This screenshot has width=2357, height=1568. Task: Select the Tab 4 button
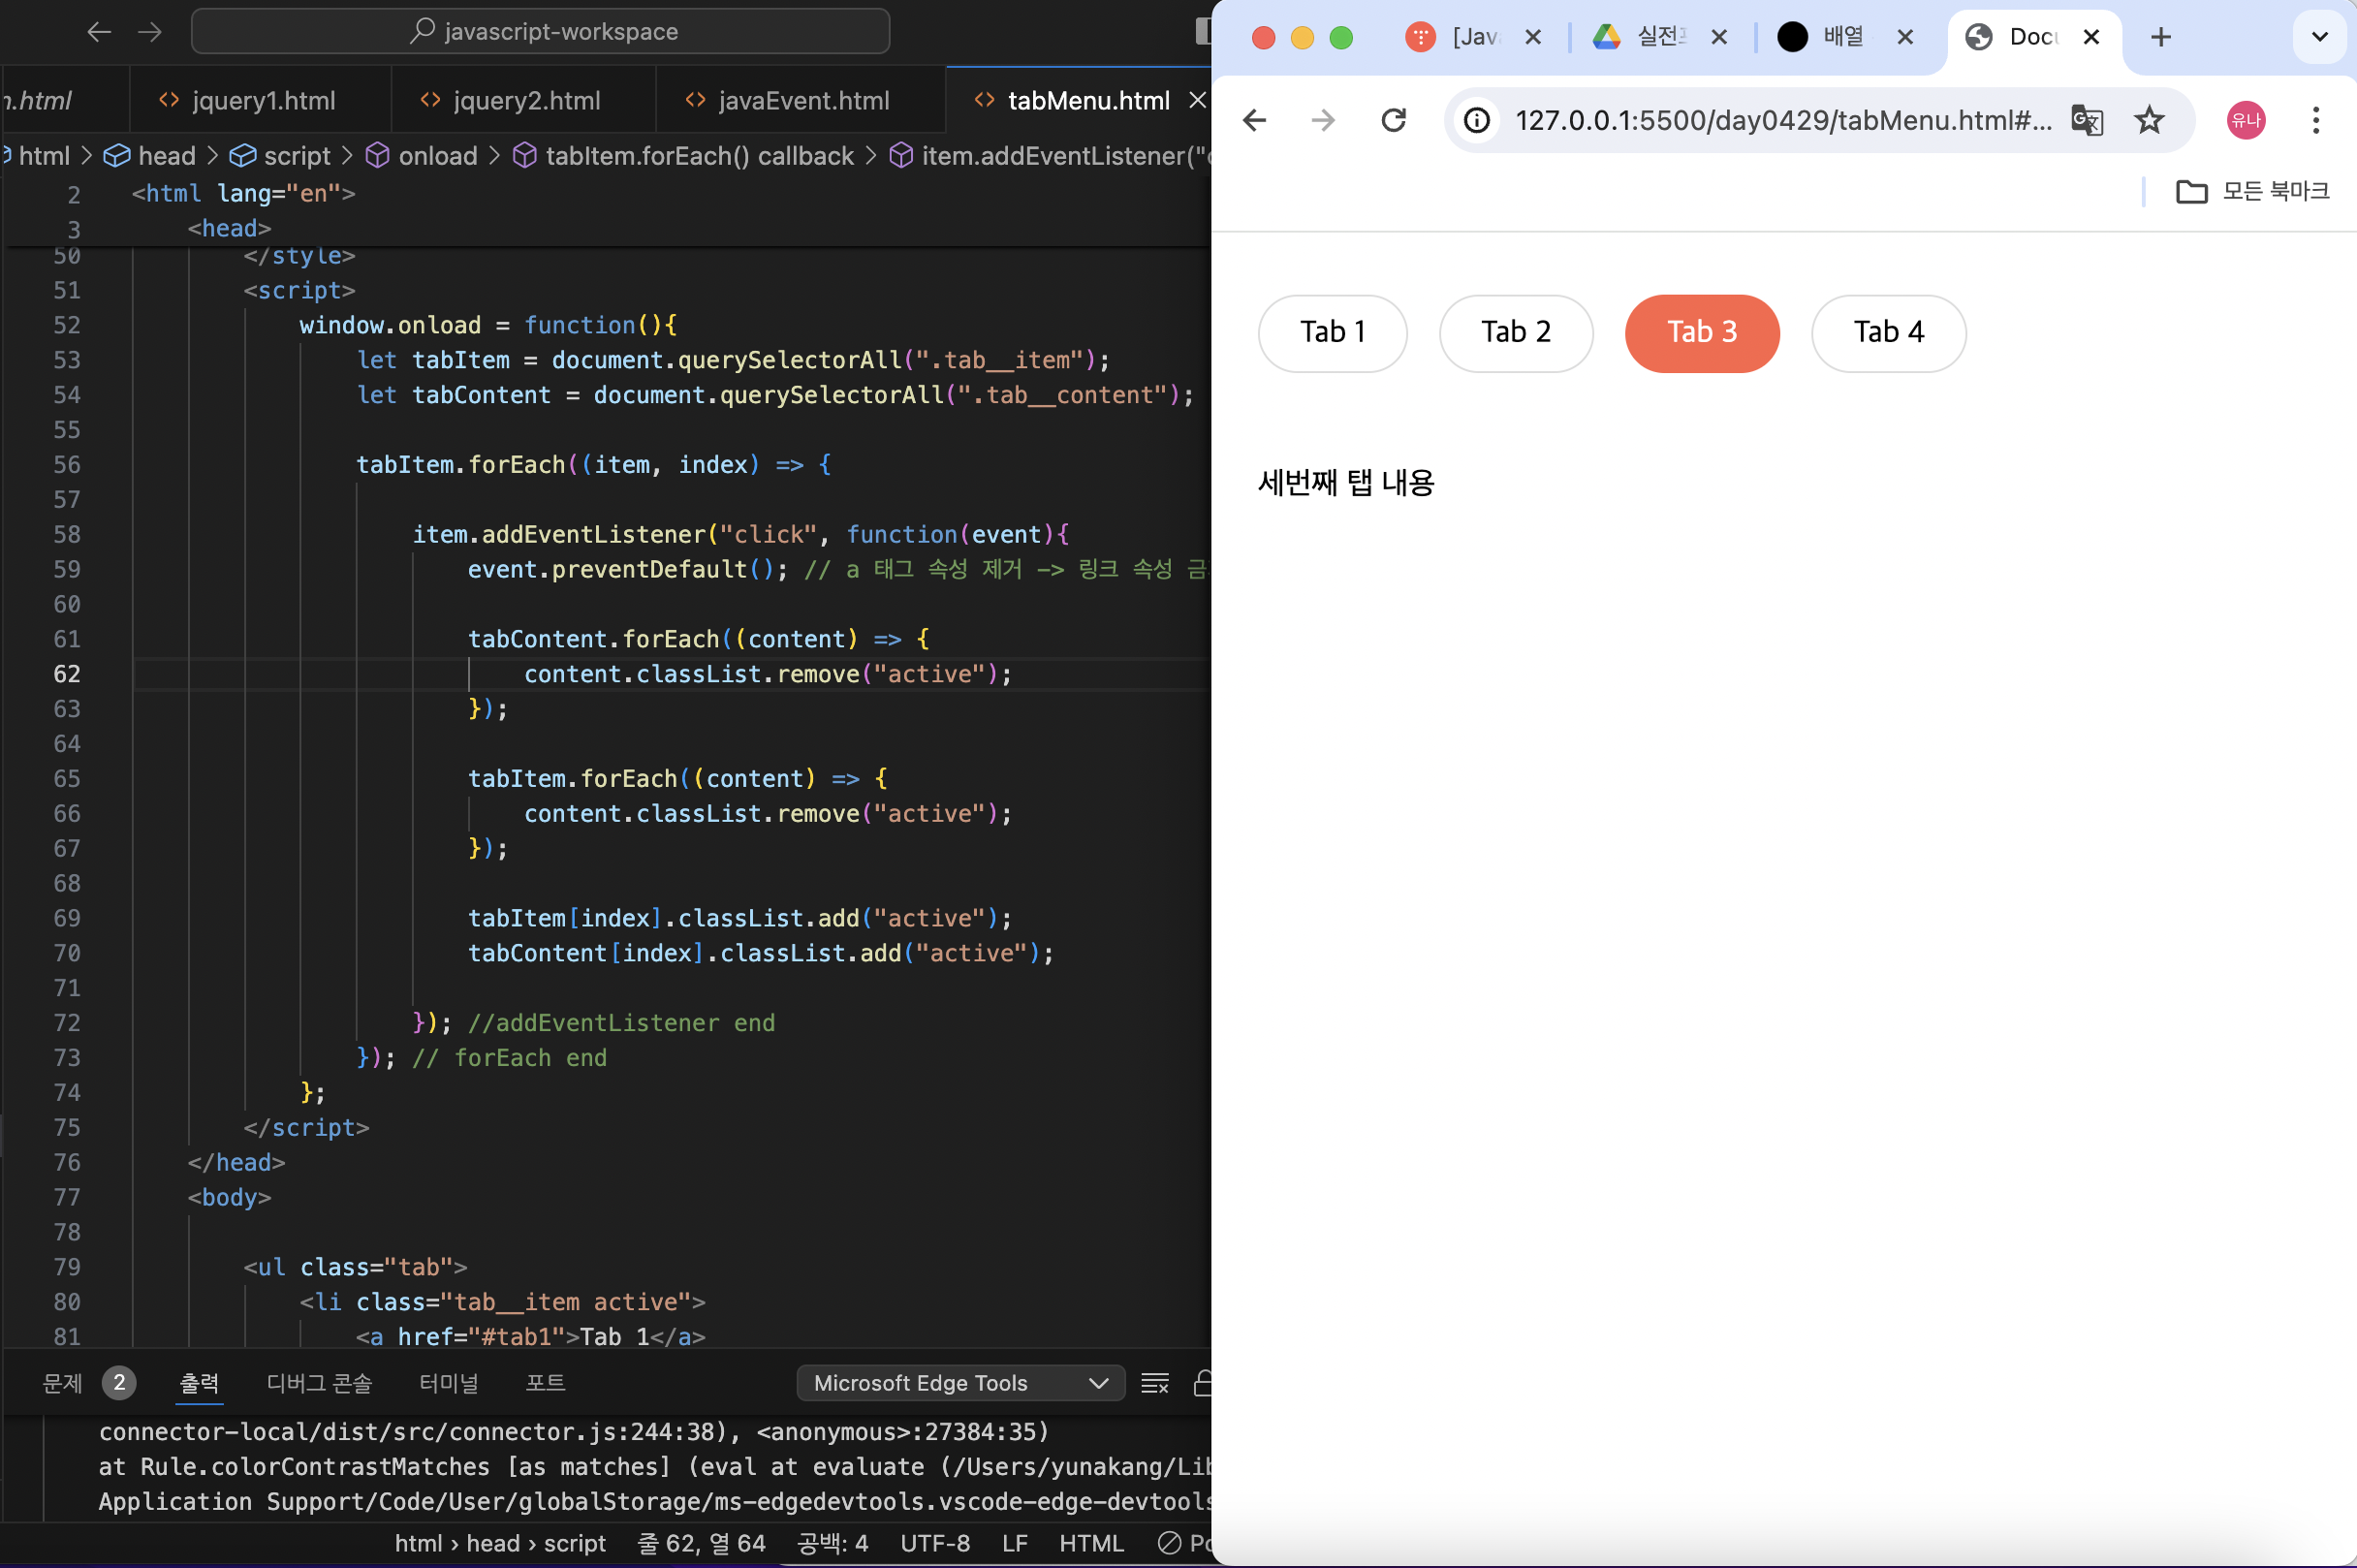(1888, 333)
